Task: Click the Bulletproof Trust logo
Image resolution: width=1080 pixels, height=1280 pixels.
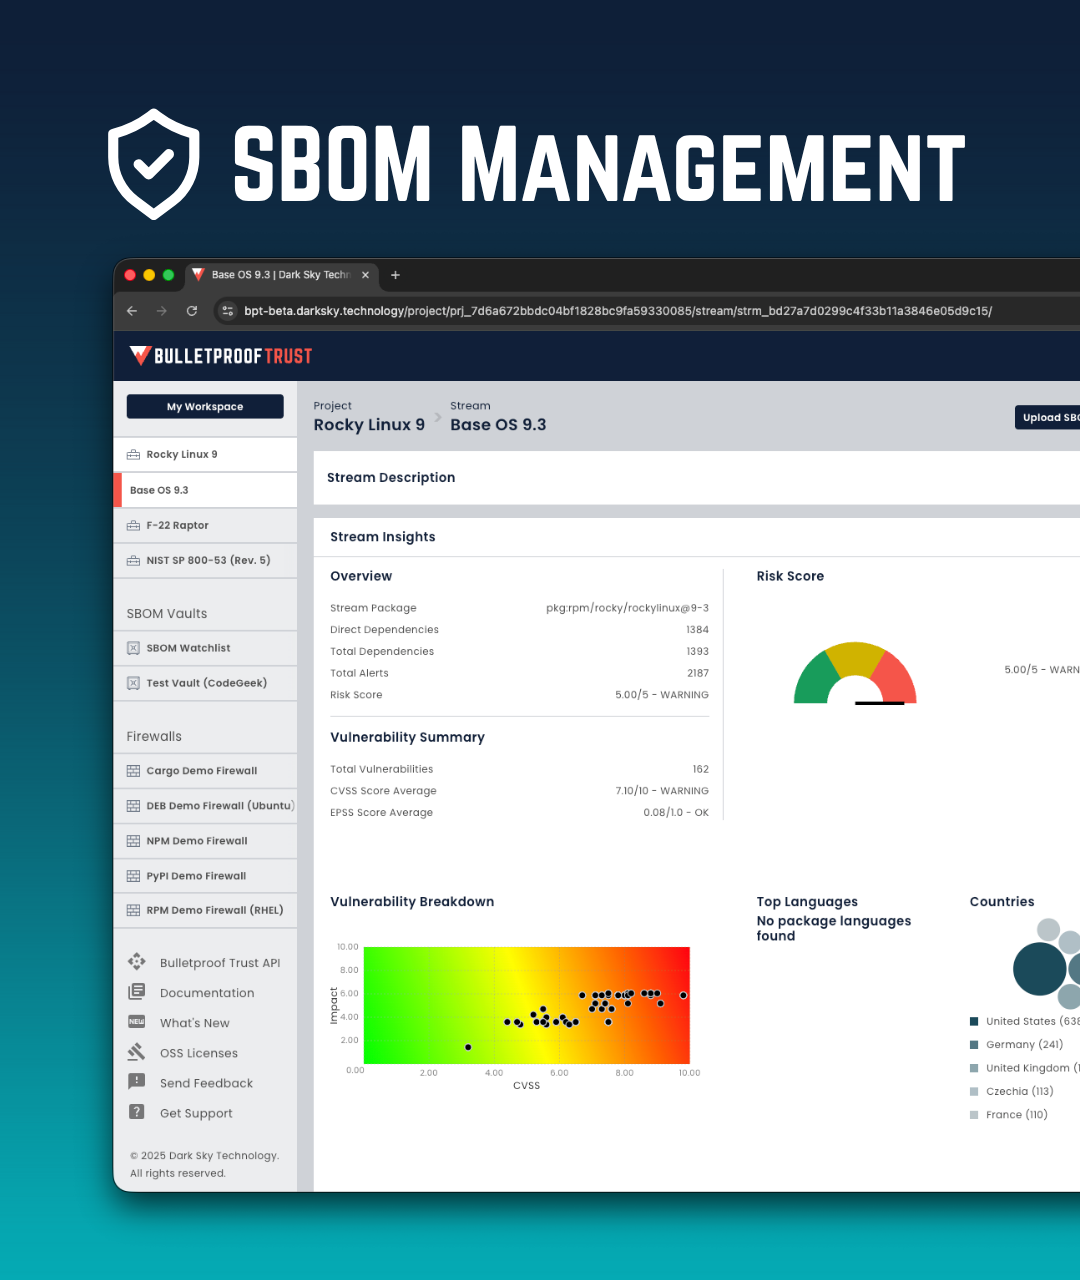Action: point(221,356)
